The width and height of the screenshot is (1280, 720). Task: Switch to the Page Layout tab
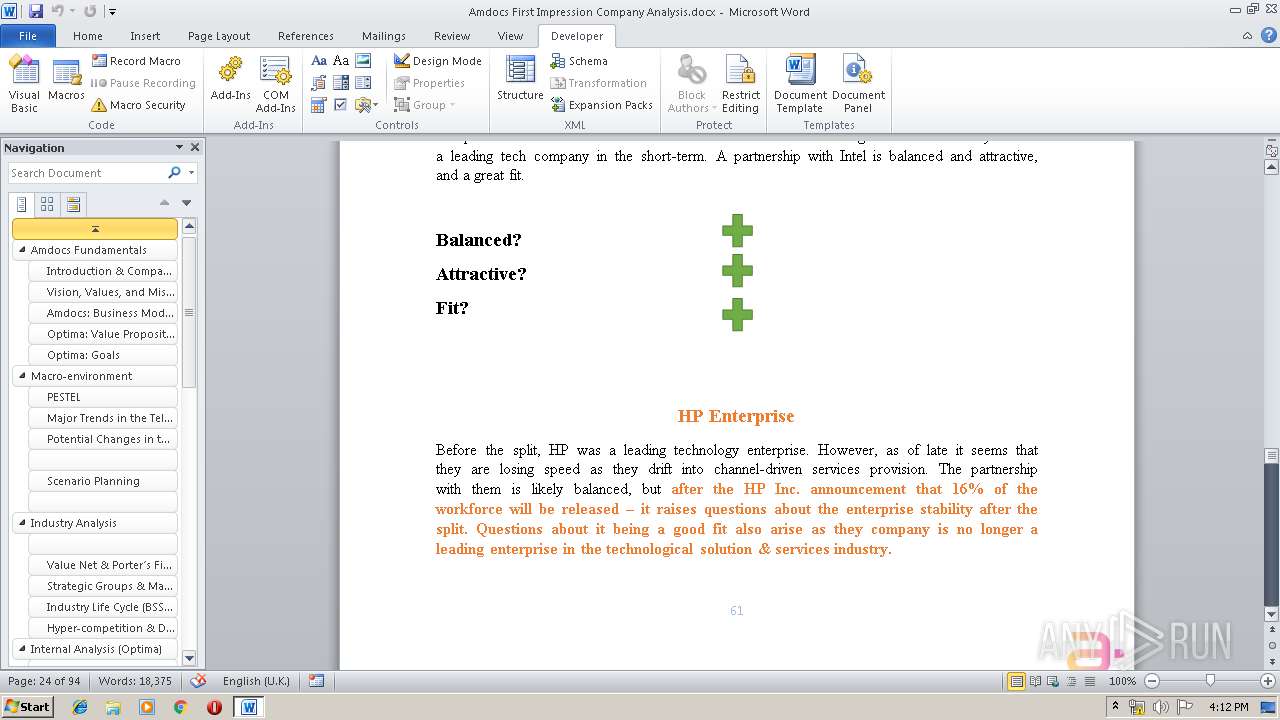point(219,36)
